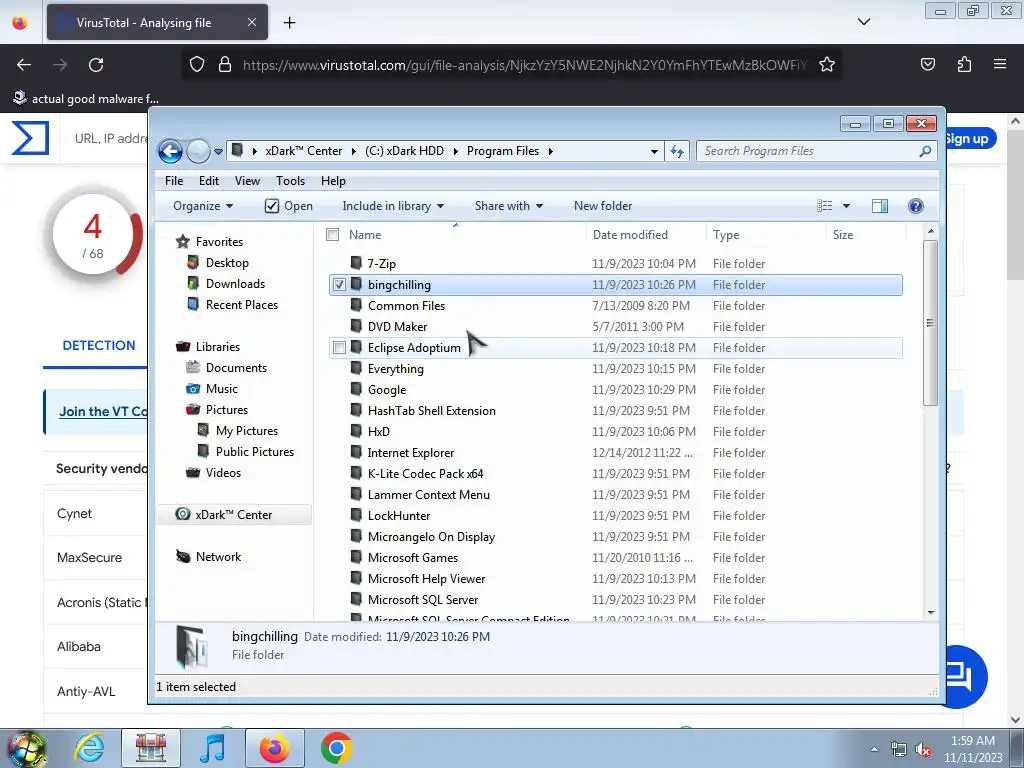
Task: Open the View menu
Action: [x=248, y=181]
